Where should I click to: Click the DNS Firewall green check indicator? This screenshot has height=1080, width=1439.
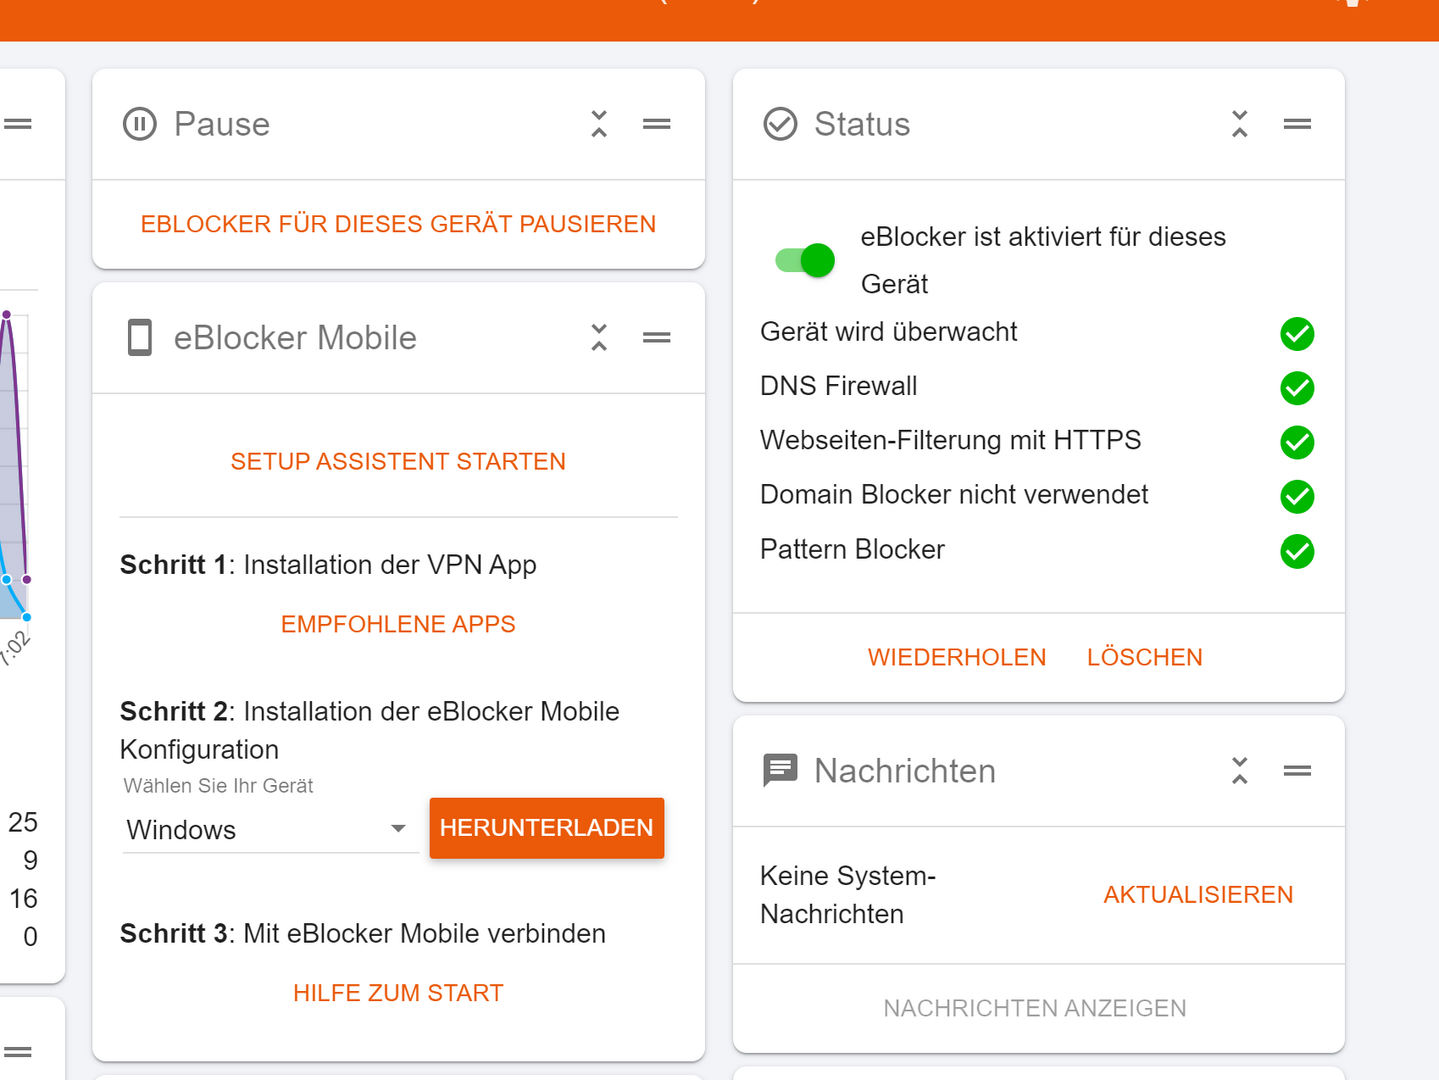(1297, 388)
